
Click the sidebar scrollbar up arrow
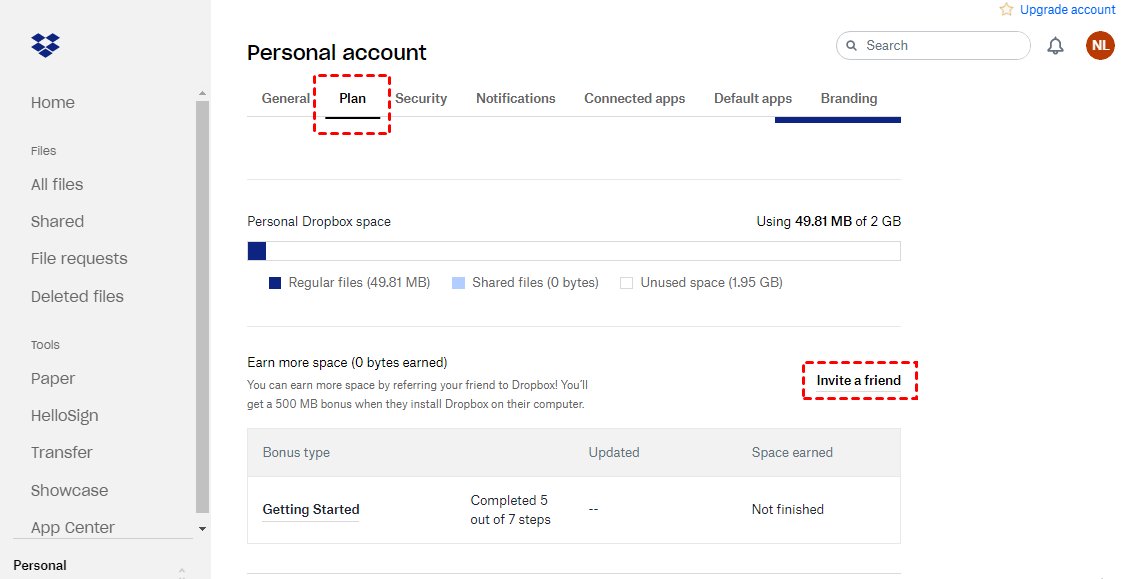(203, 93)
